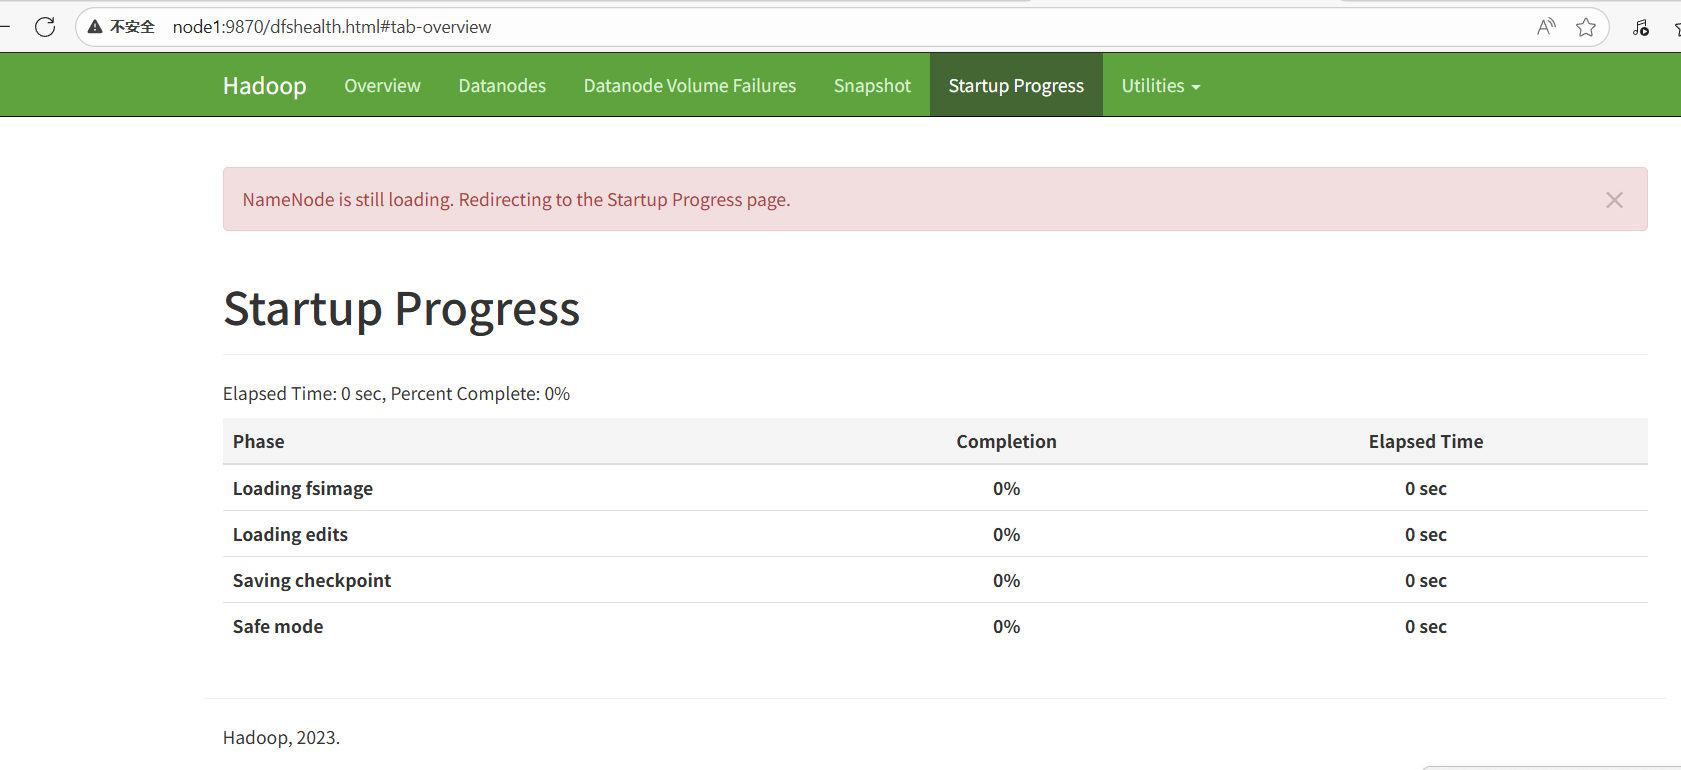
Task: Go to the Overview tab
Action: [382, 86]
